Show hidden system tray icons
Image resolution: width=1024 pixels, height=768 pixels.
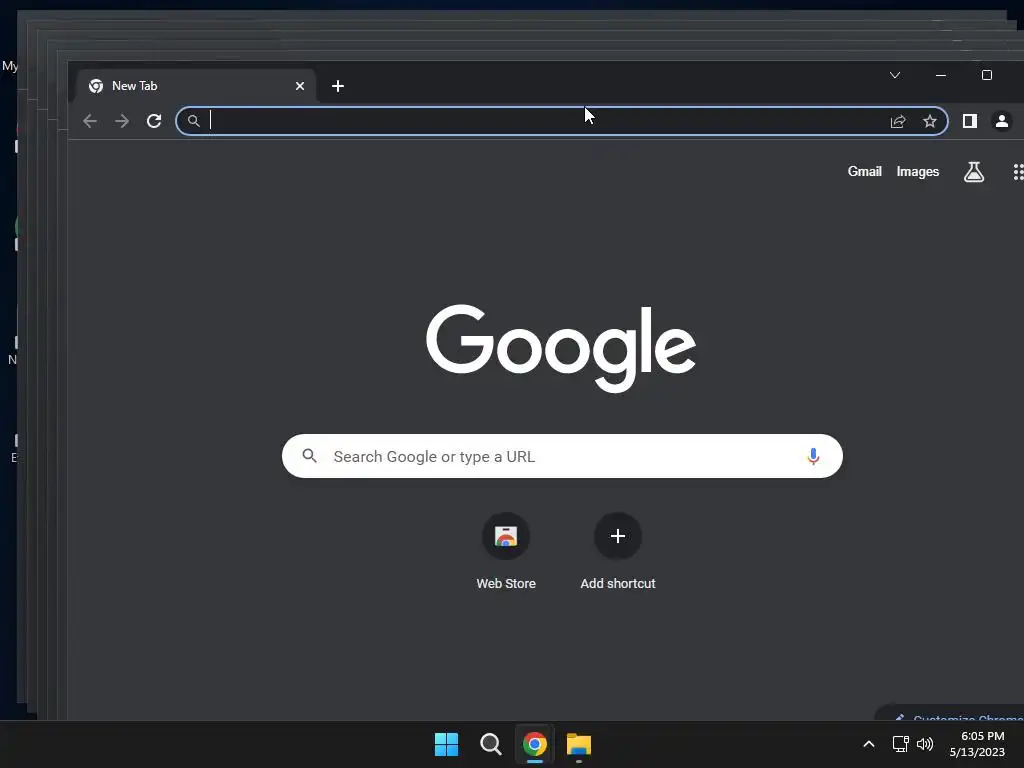click(x=869, y=744)
